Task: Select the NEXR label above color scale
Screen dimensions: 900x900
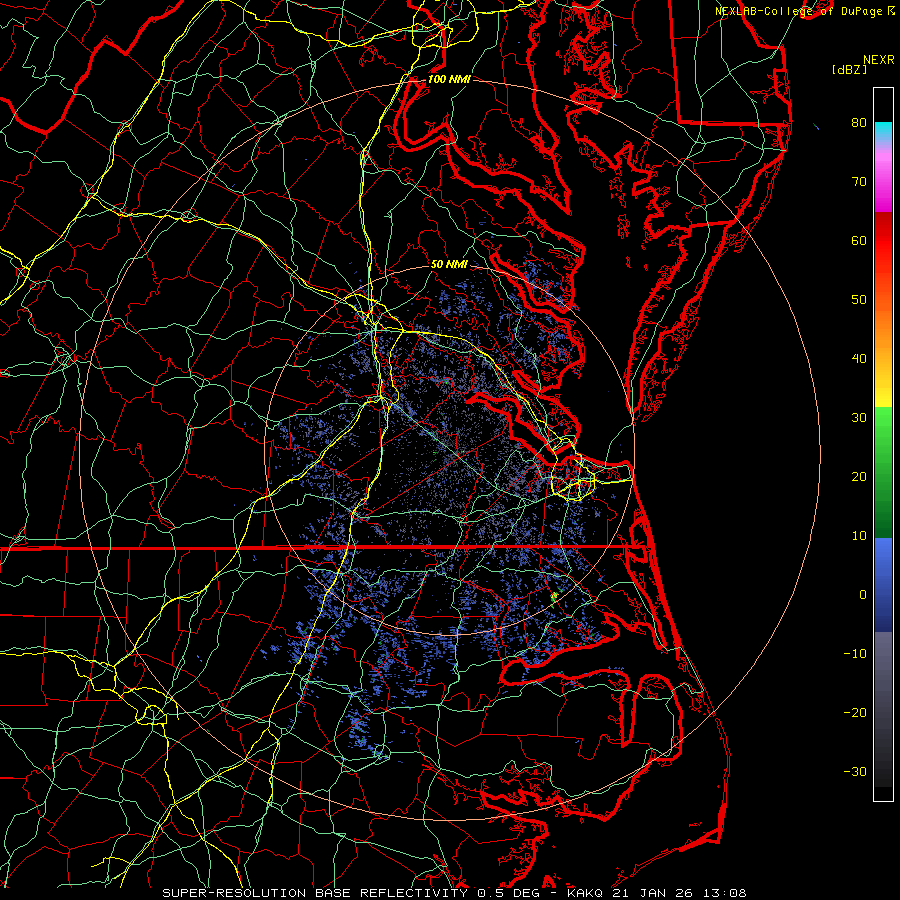Action: coord(878,60)
